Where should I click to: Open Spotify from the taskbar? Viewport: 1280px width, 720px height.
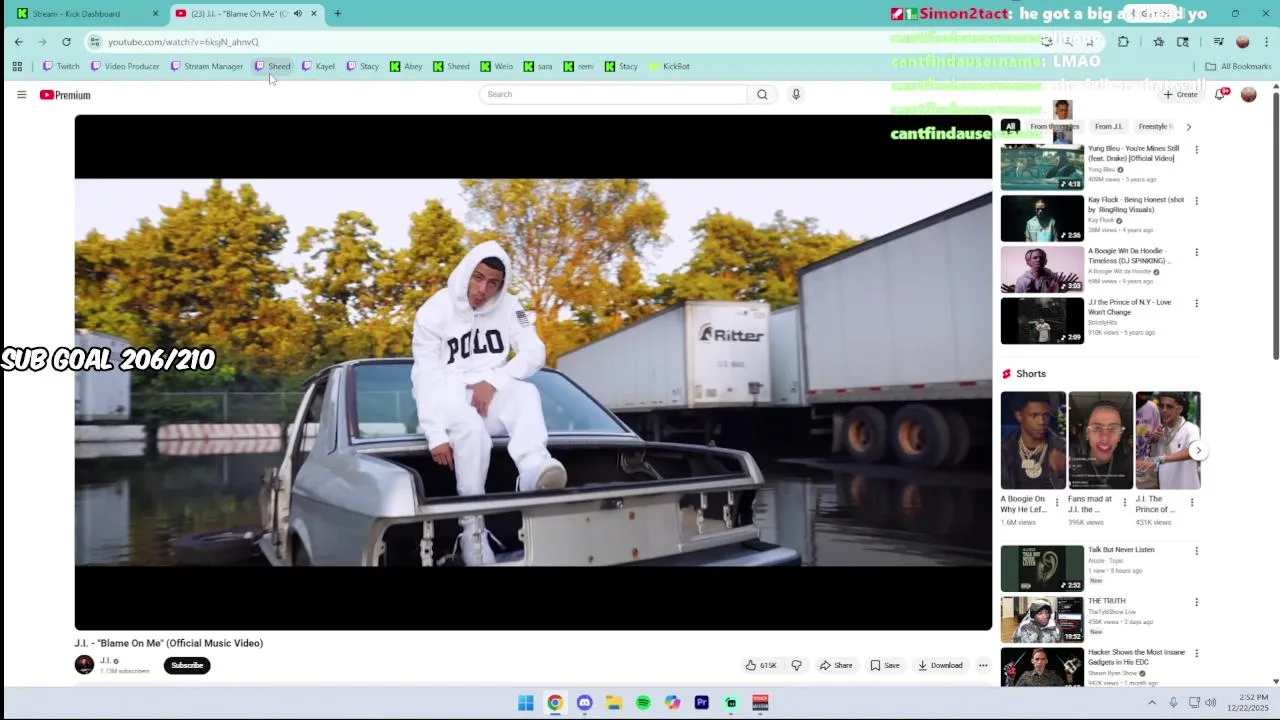click(x=643, y=703)
